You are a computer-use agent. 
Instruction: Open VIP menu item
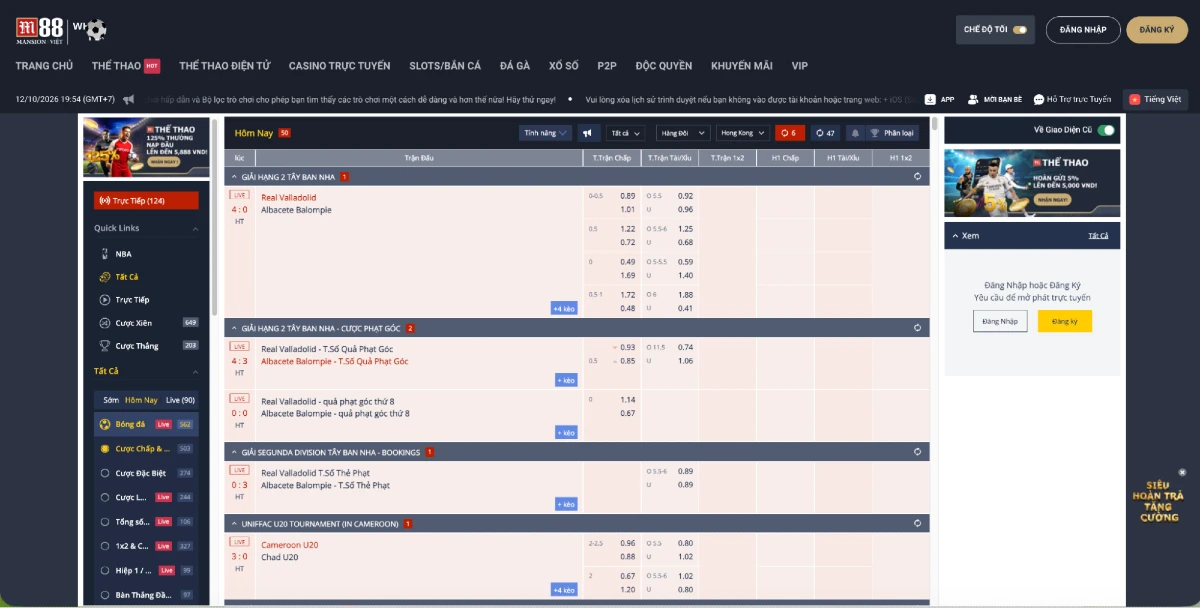click(x=799, y=66)
